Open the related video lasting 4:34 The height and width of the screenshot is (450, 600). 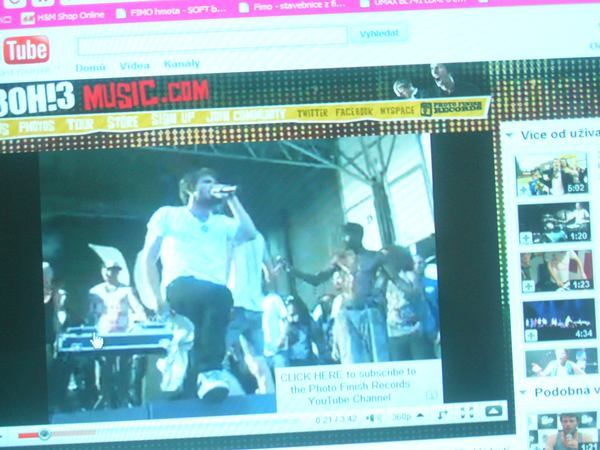559,320
